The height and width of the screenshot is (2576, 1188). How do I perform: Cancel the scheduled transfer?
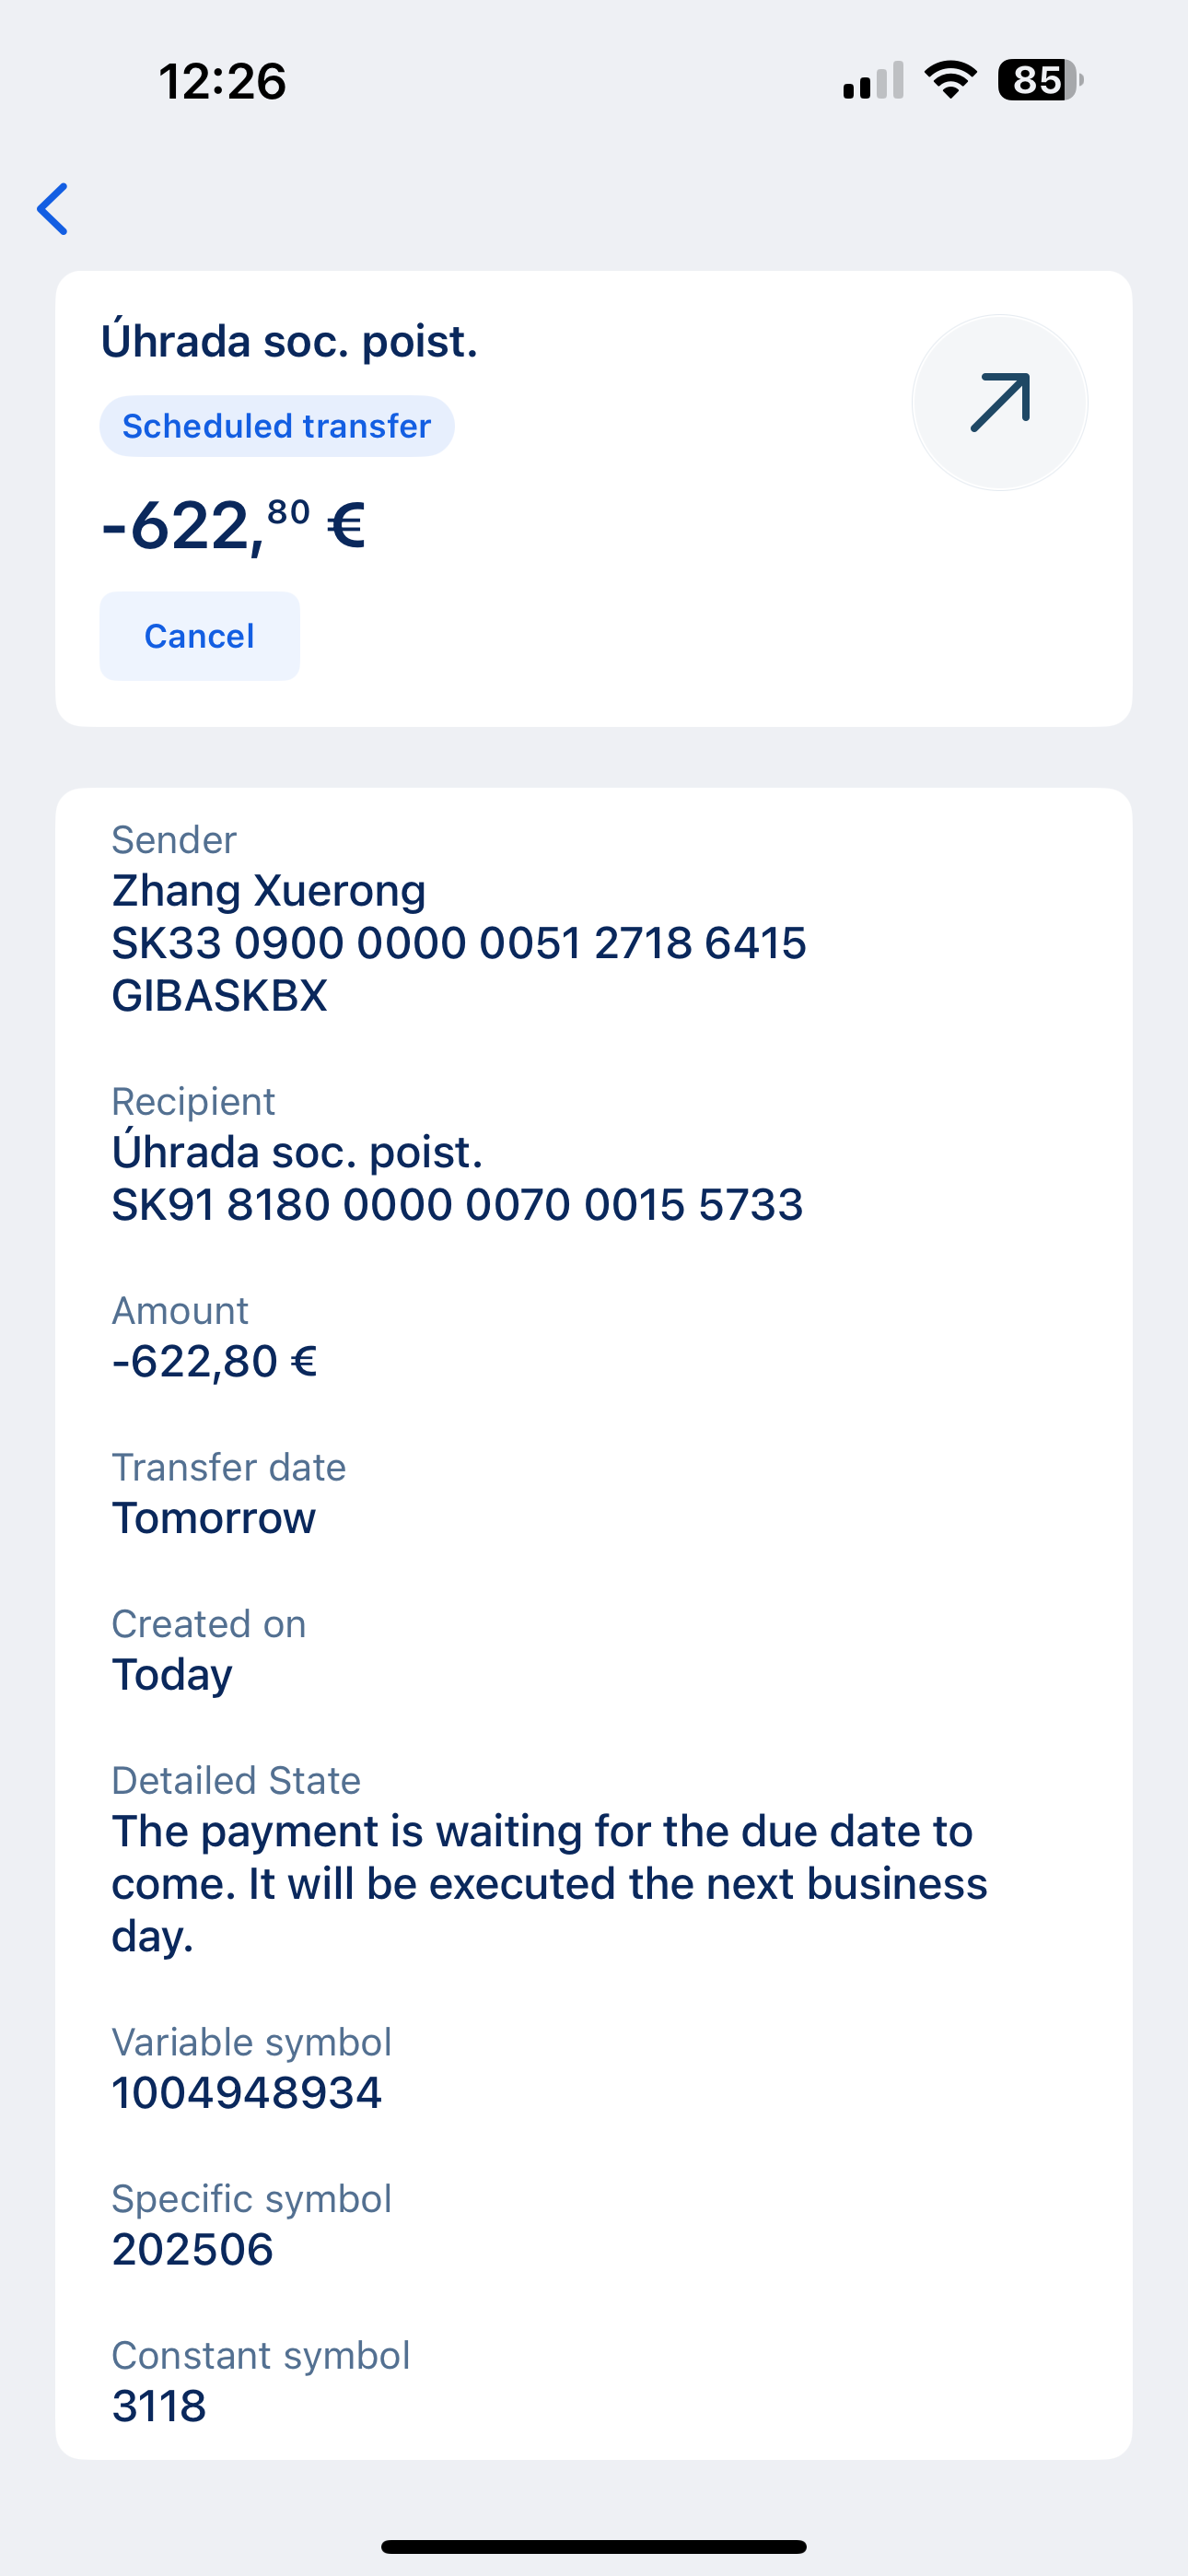pyautogui.click(x=199, y=636)
